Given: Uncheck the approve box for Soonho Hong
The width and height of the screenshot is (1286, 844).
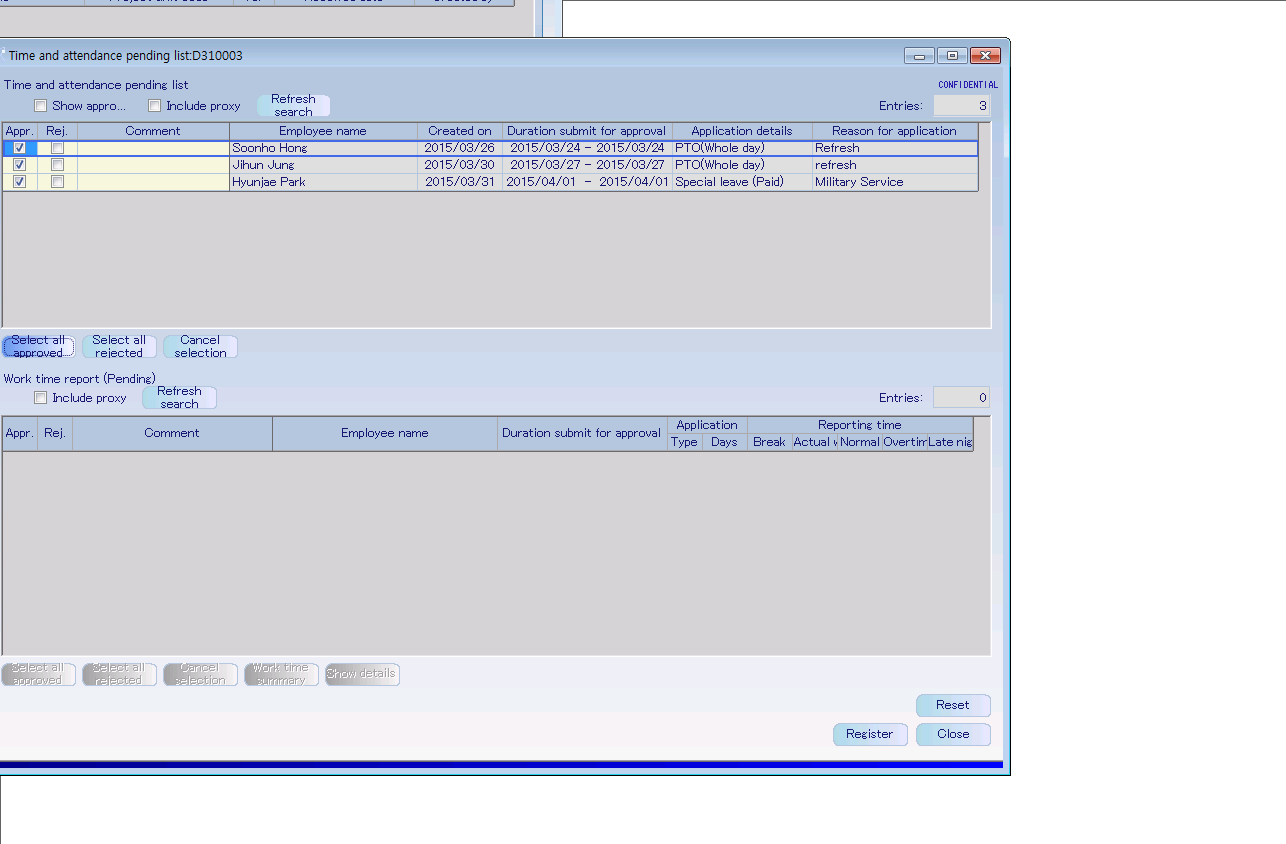Looking at the screenshot, I should (x=20, y=148).
